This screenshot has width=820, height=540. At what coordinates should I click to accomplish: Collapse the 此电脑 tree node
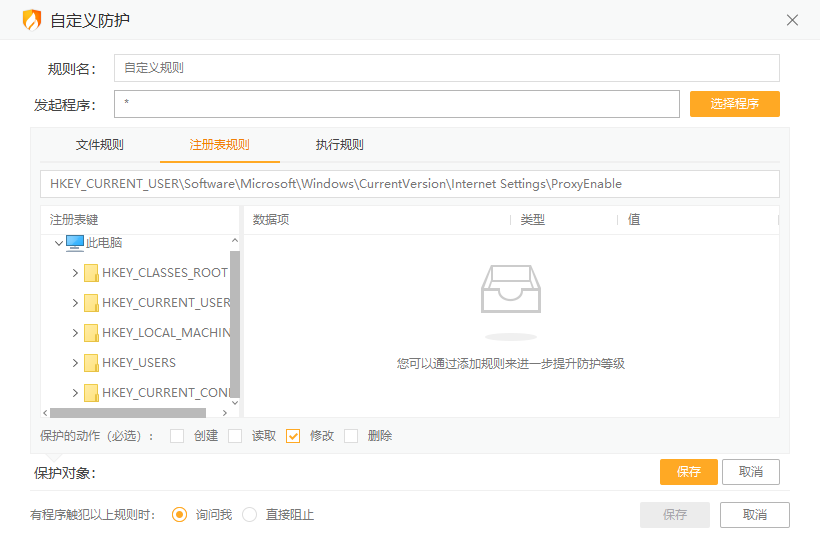pos(58,243)
